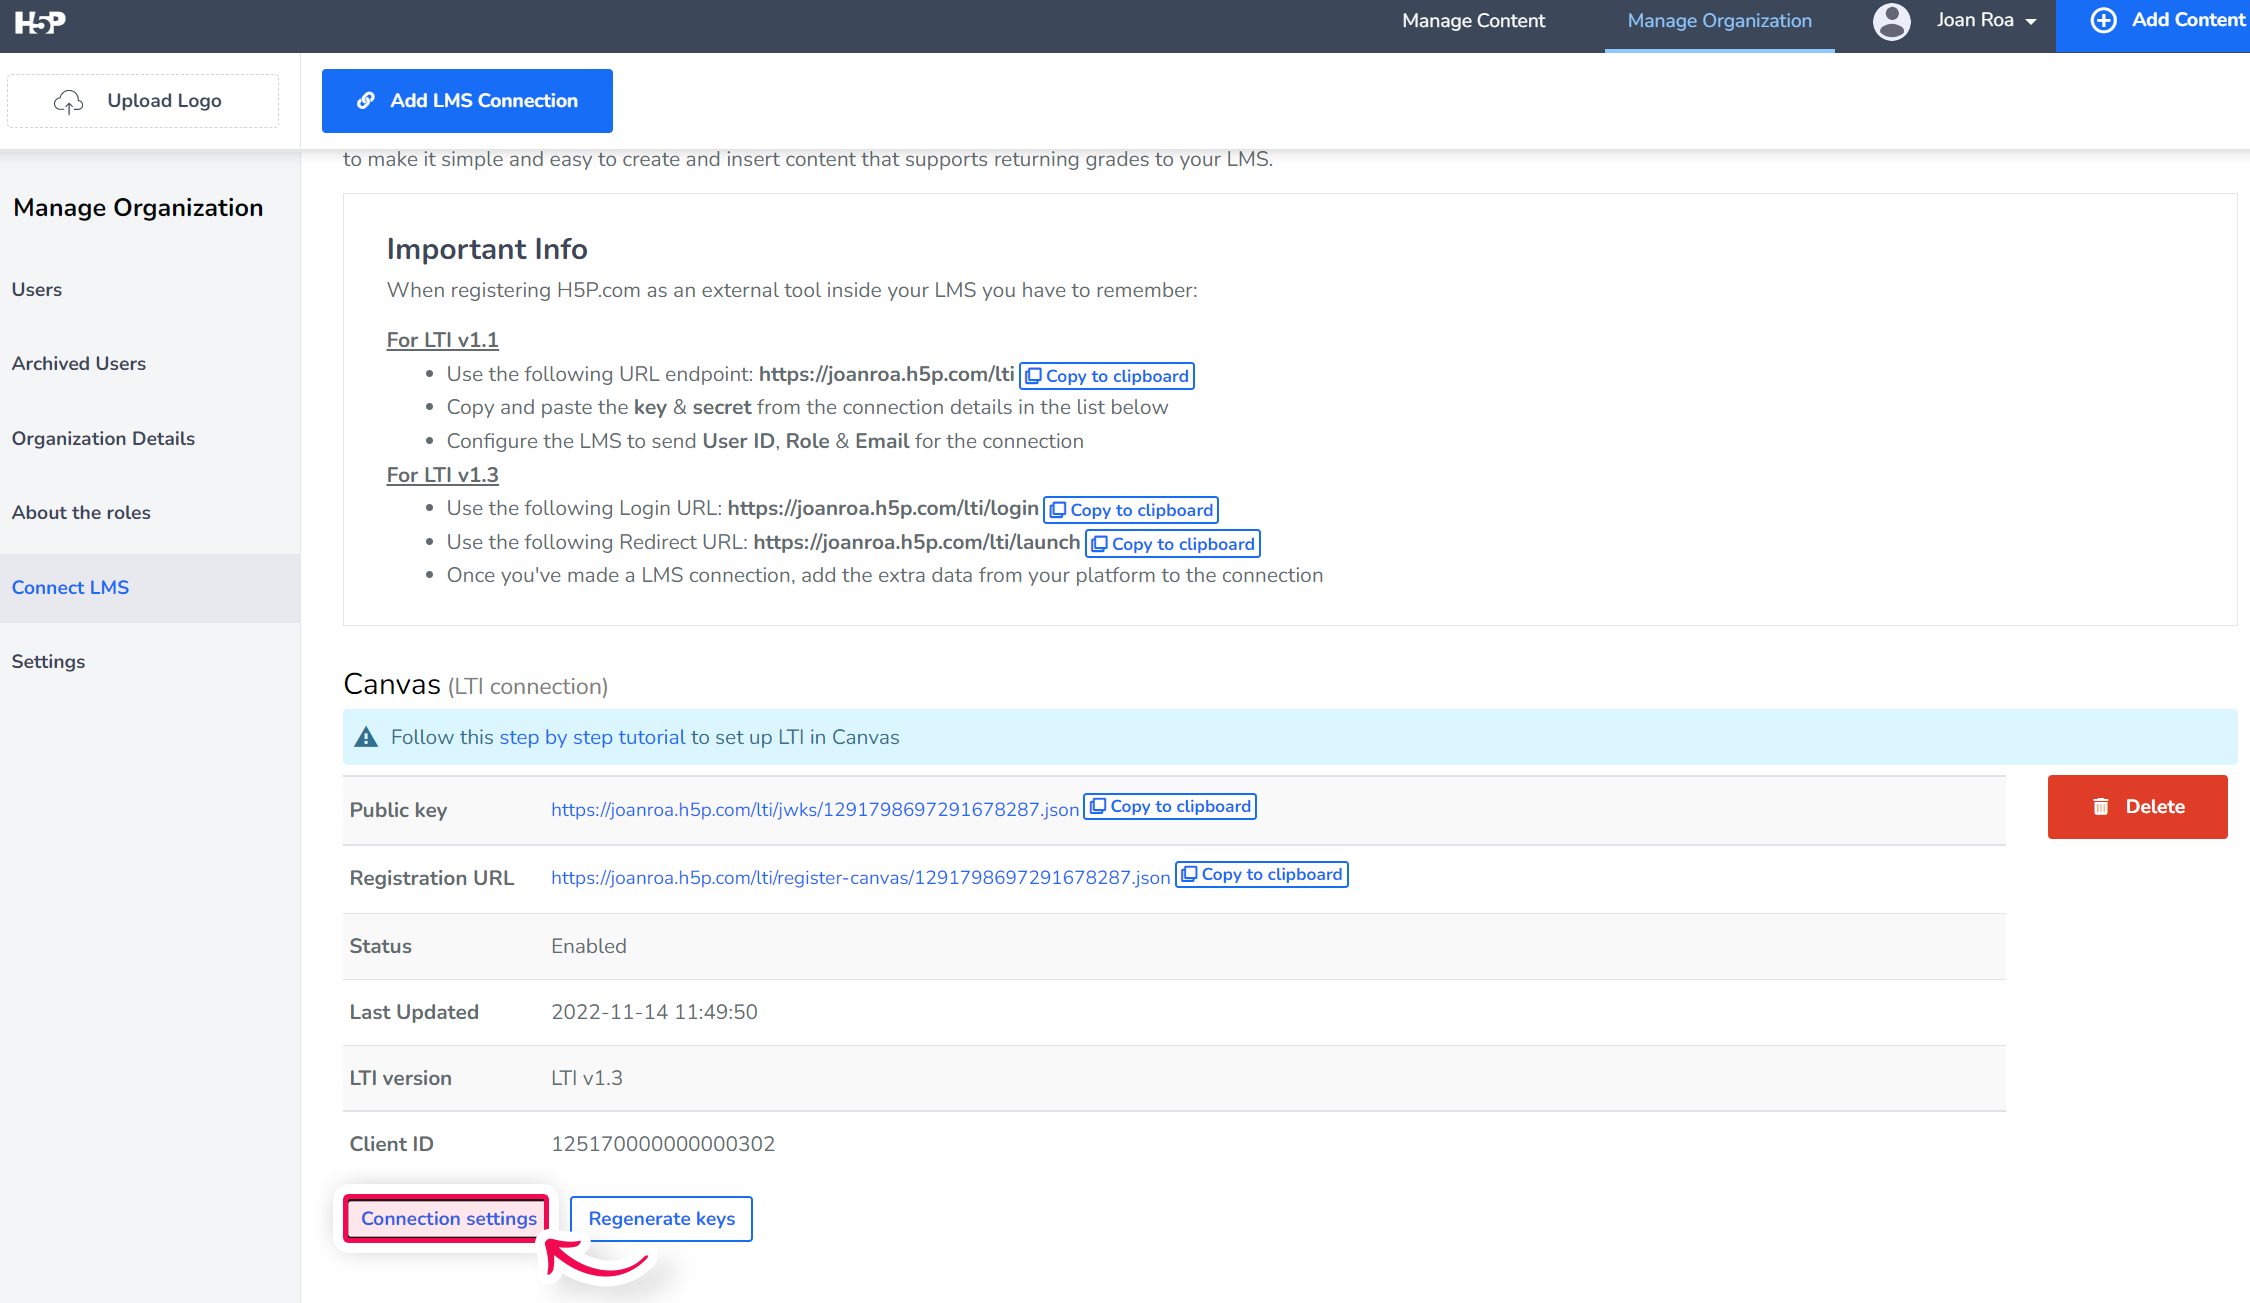Open Organization Details in the sidebar

pos(103,439)
